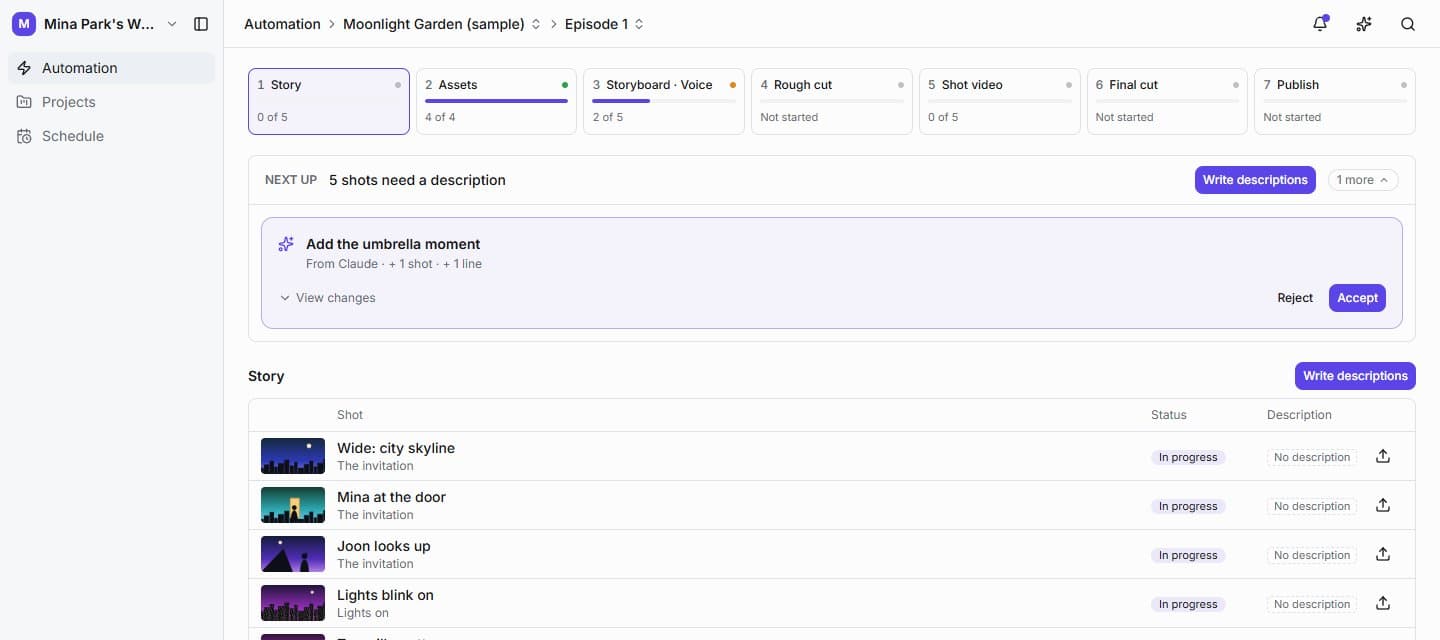Go to Schedule in the sidebar

tap(112, 136)
